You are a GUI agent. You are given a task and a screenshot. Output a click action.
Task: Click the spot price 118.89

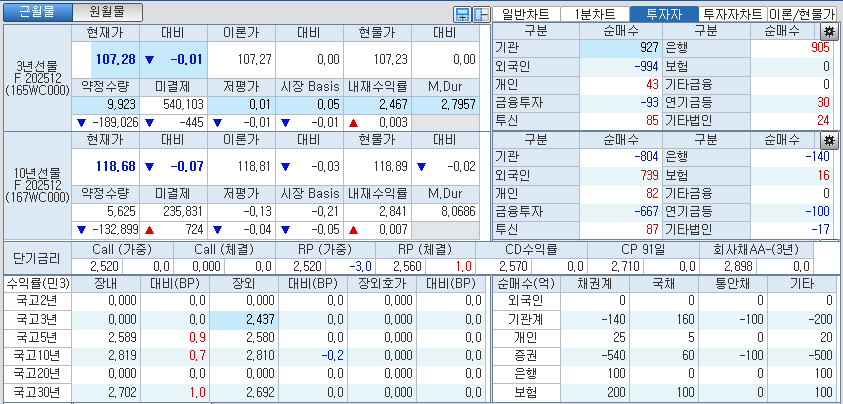click(391, 166)
